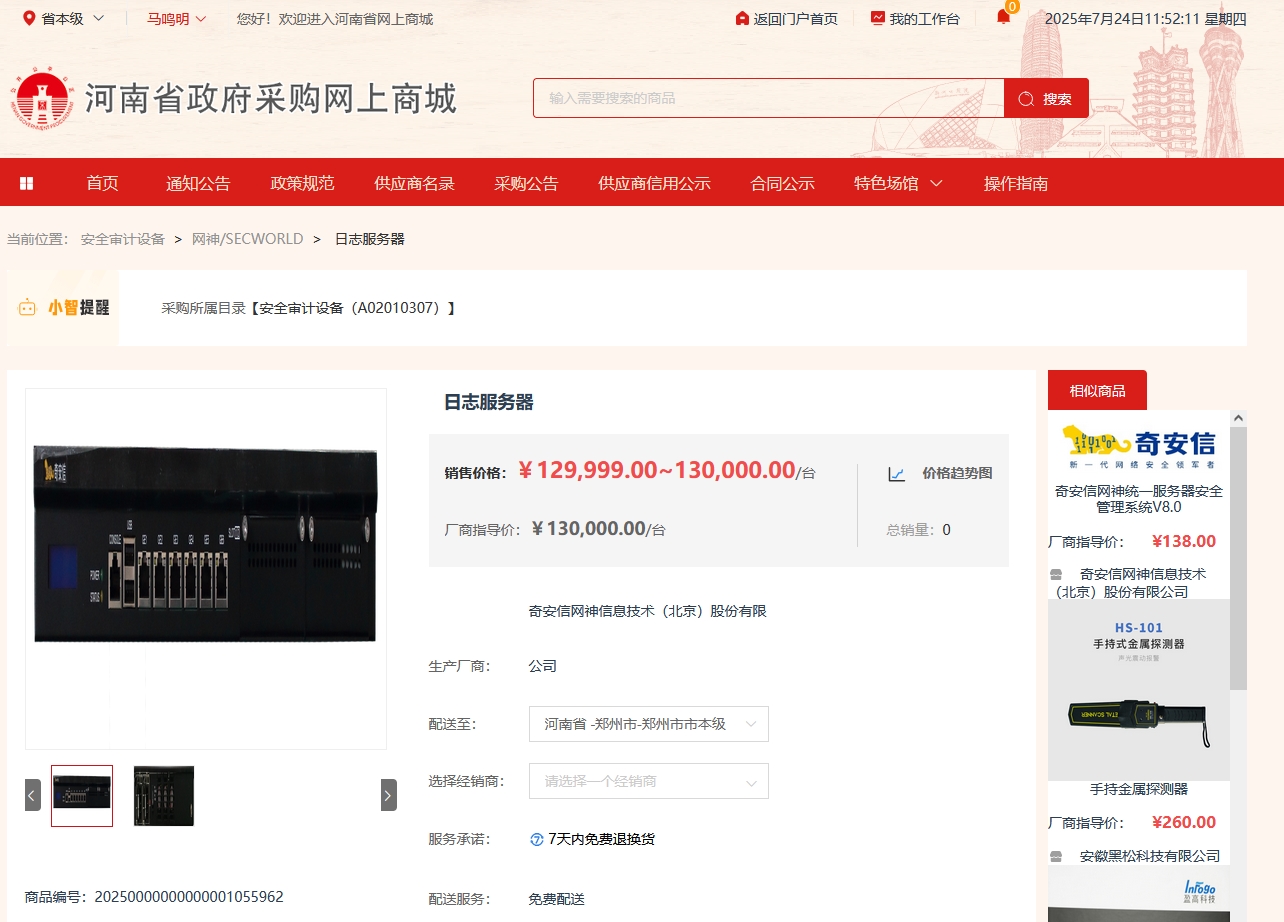Expand the 马鸣明 user menu

pos(177,19)
